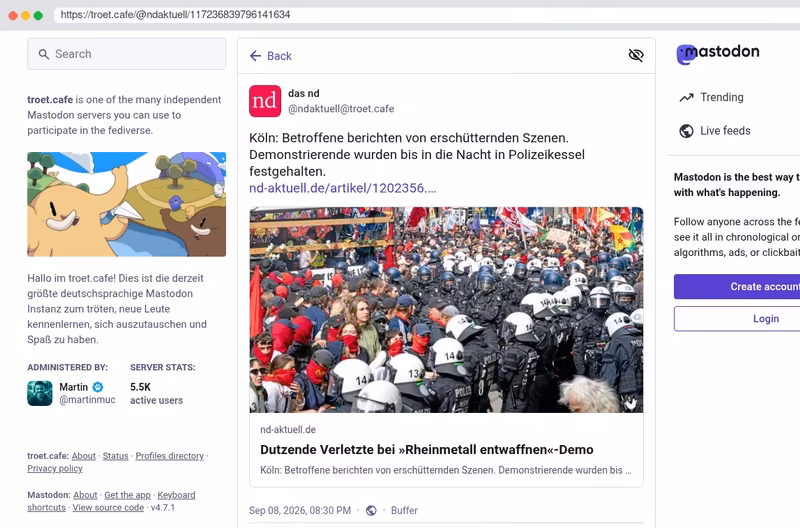Click the Back arrow icon
Viewport: 800px width, 528px height.
tap(255, 56)
